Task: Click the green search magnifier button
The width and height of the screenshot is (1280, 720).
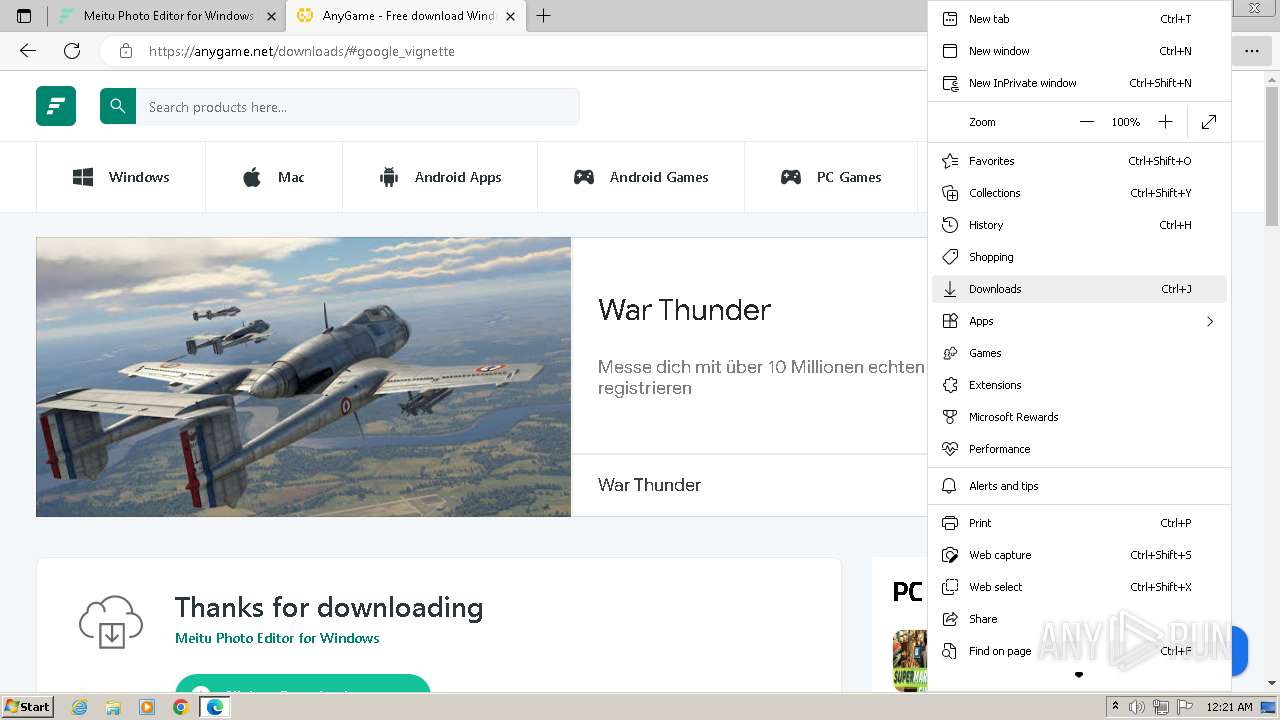Action: [x=118, y=107]
